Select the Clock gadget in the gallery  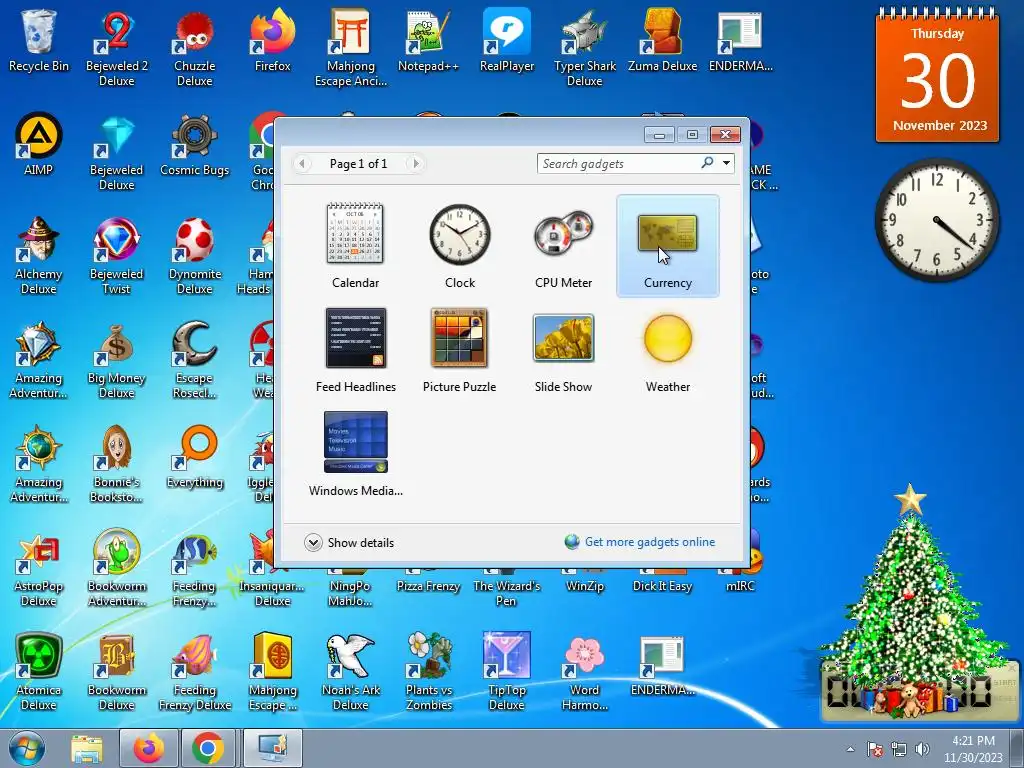(460, 246)
